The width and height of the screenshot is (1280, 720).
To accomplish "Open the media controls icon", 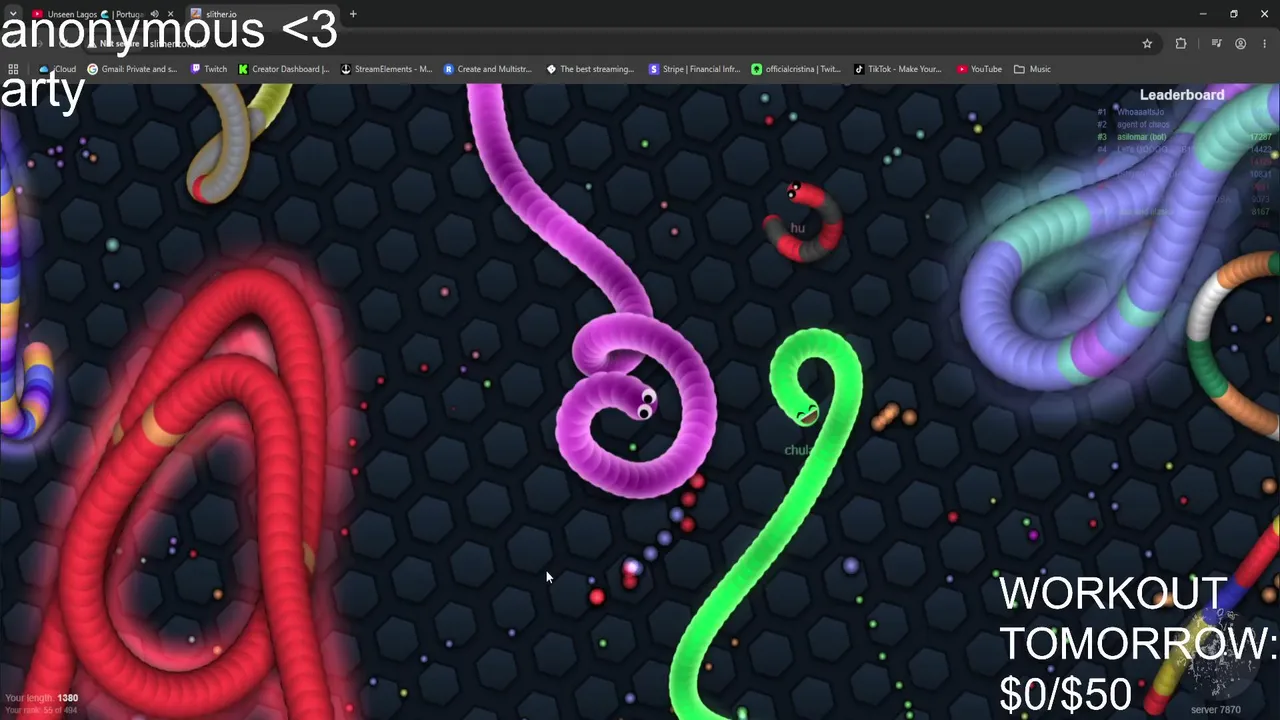I will 1216,43.
